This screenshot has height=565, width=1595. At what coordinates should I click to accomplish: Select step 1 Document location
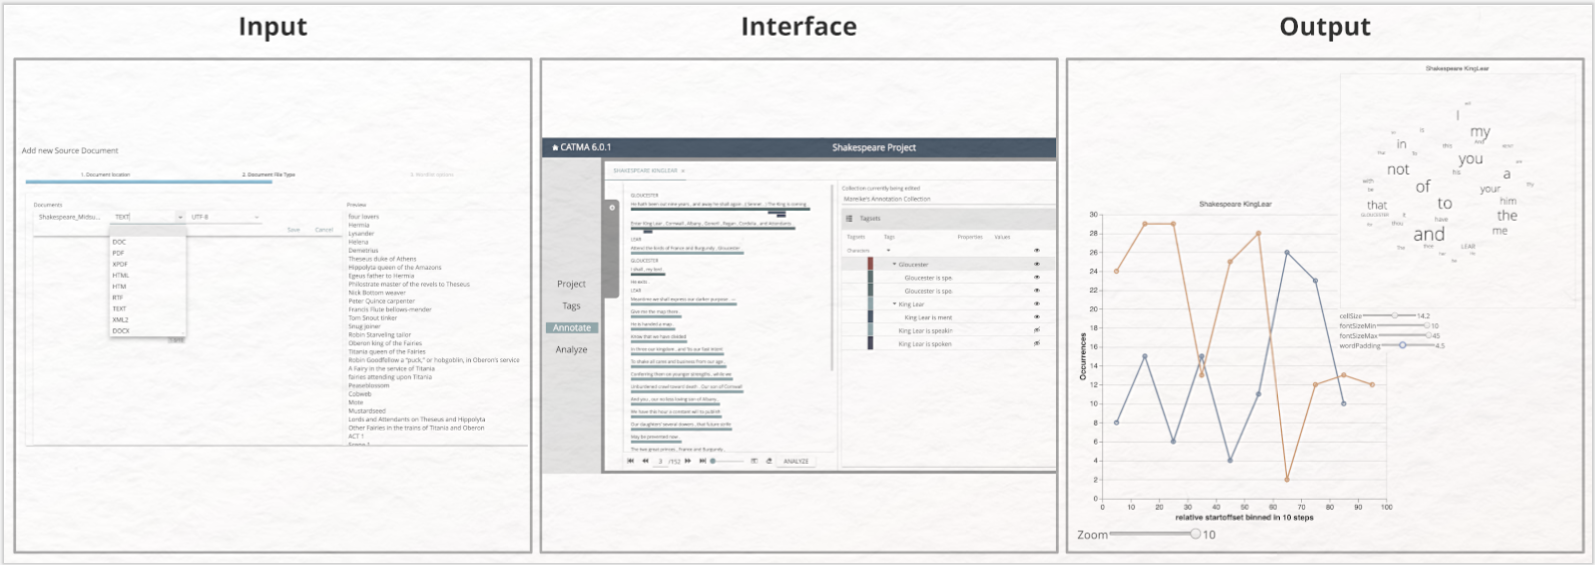coord(105,175)
